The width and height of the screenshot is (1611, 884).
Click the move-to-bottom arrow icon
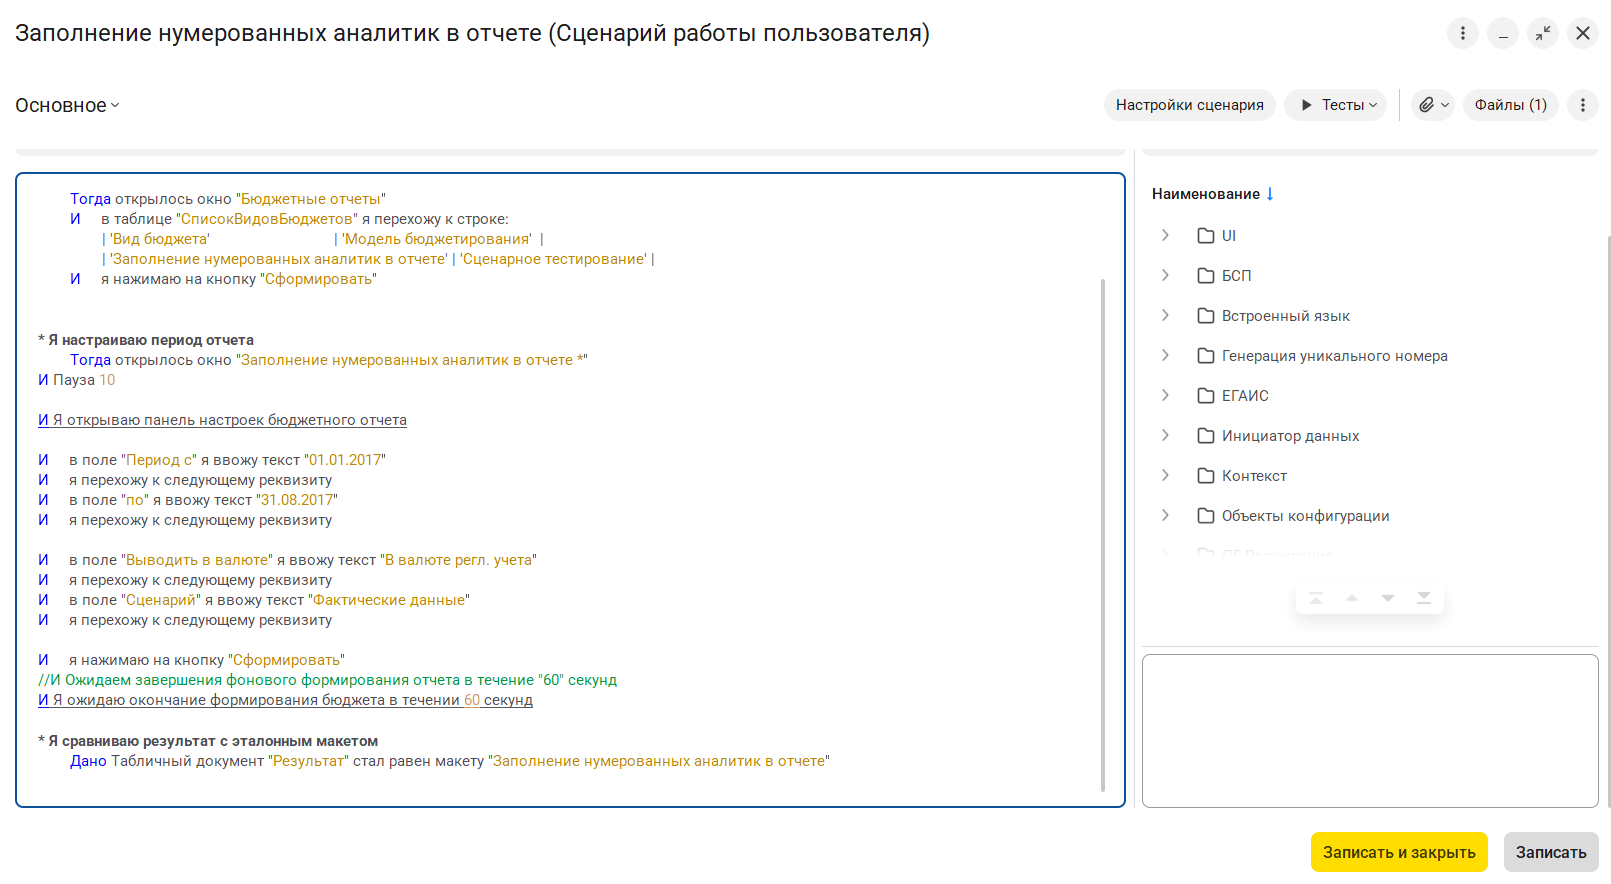(x=1424, y=598)
